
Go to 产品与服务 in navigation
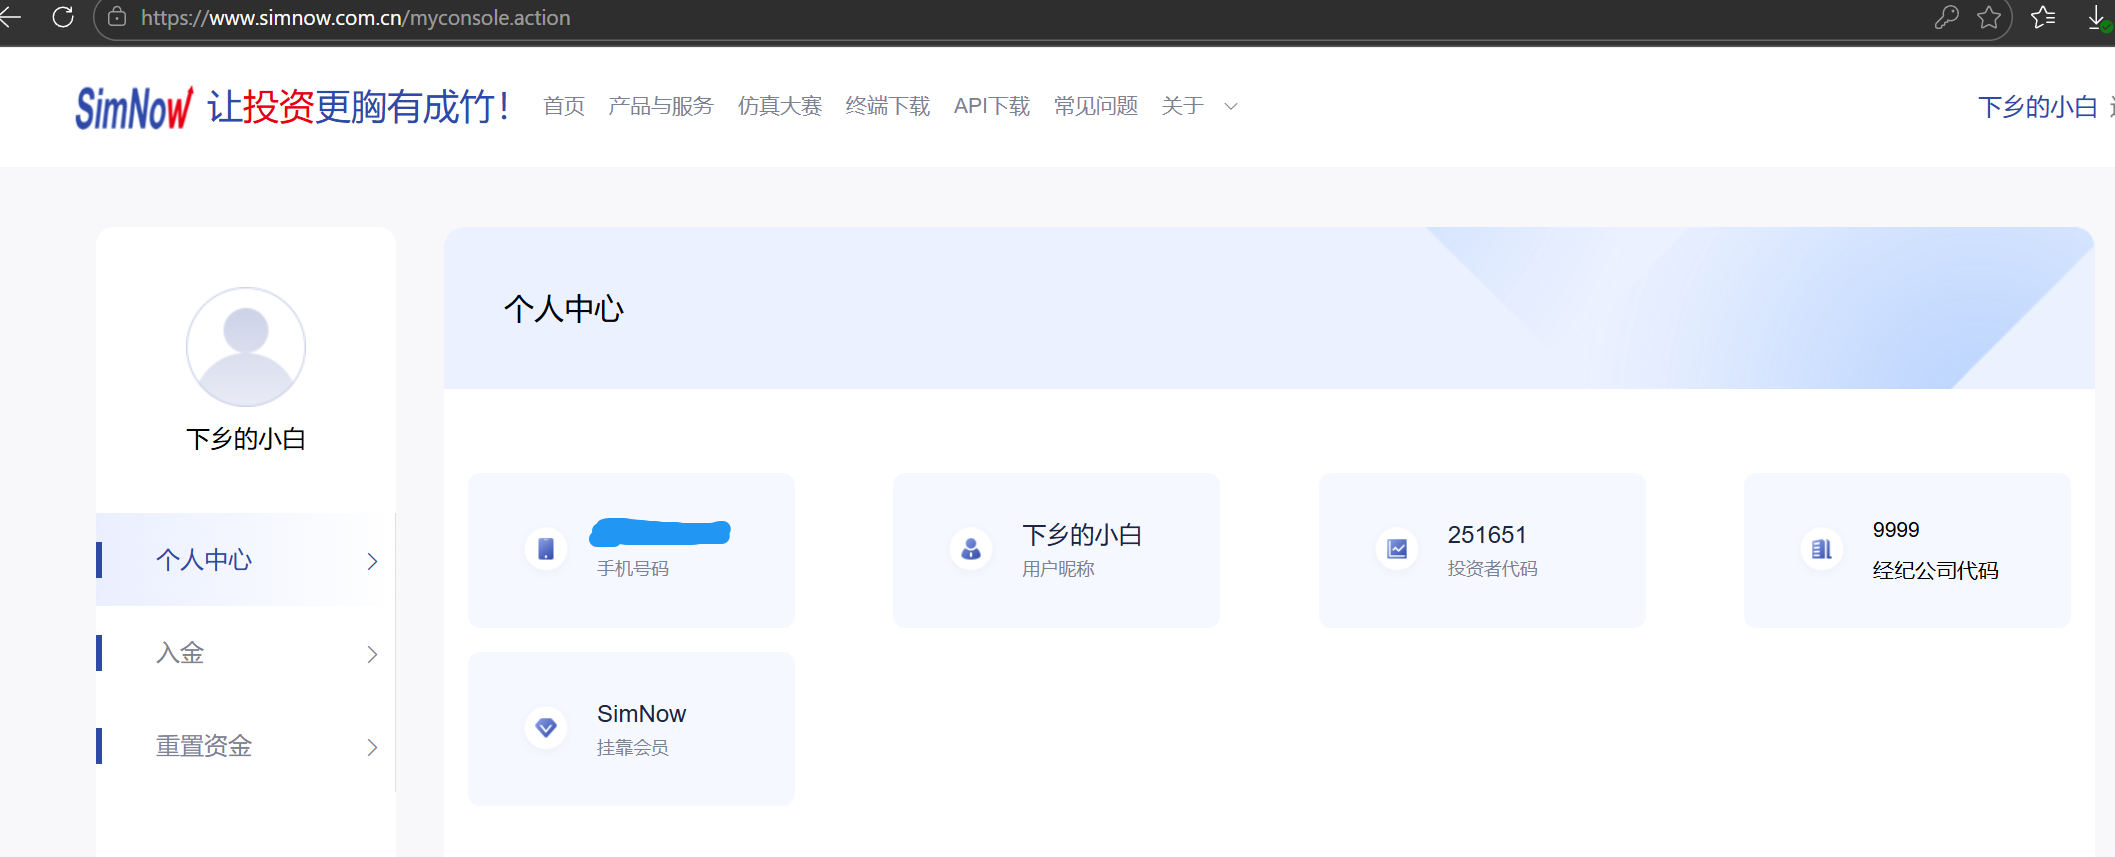pos(660,106)
